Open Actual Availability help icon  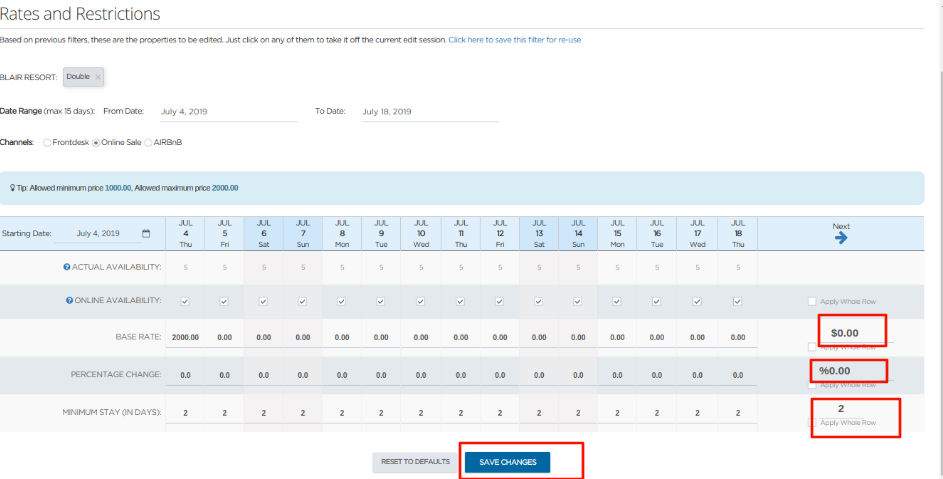pos(67,267)
